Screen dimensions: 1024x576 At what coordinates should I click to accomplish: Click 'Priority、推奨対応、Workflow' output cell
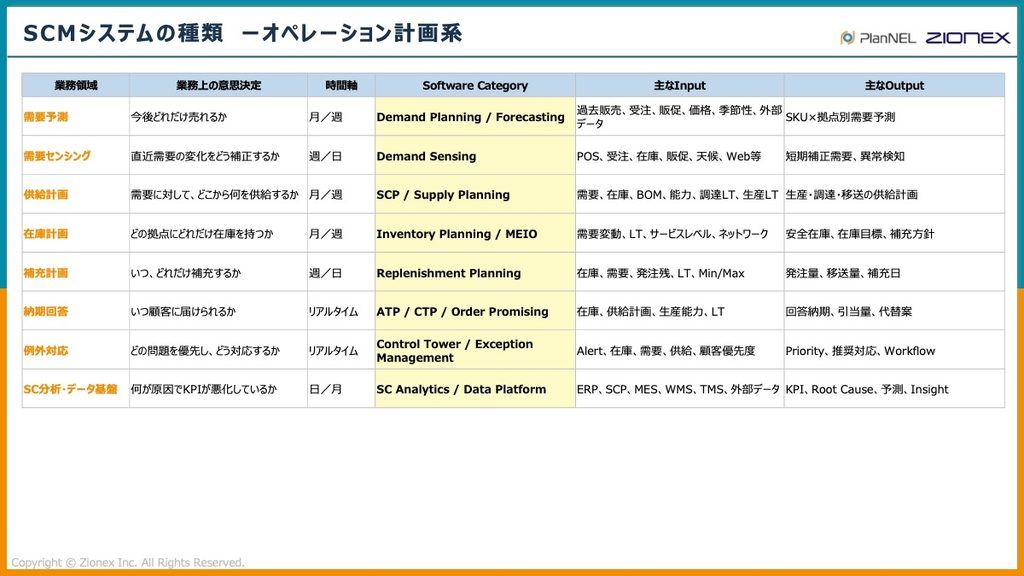pyautogui.click(x=894, y=351)
